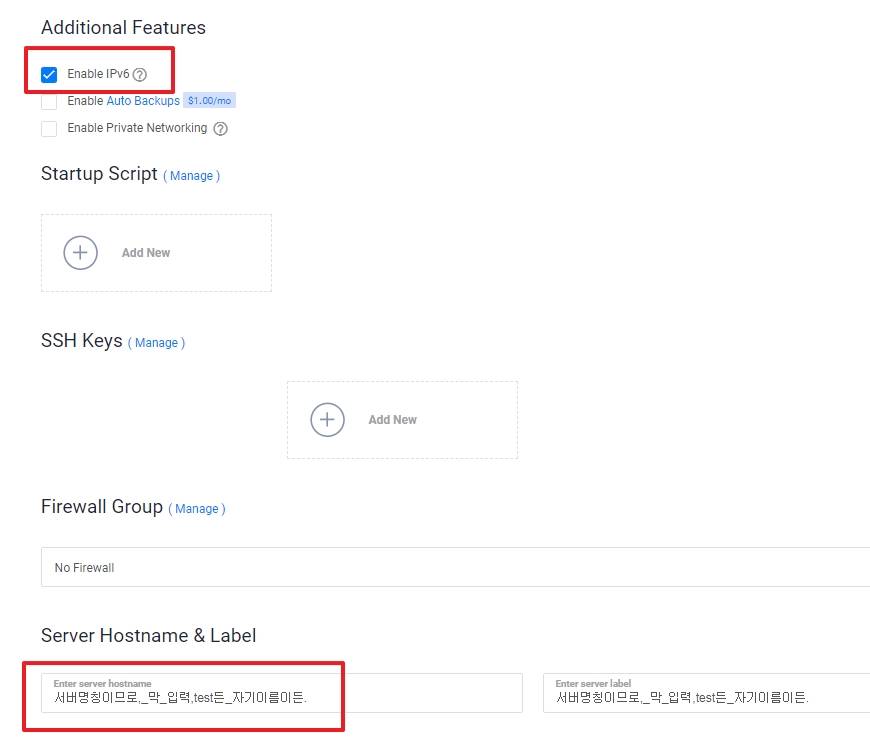Open Manage link next to Startup Script
The image size is (870, 740).
[x=191, y=176]
